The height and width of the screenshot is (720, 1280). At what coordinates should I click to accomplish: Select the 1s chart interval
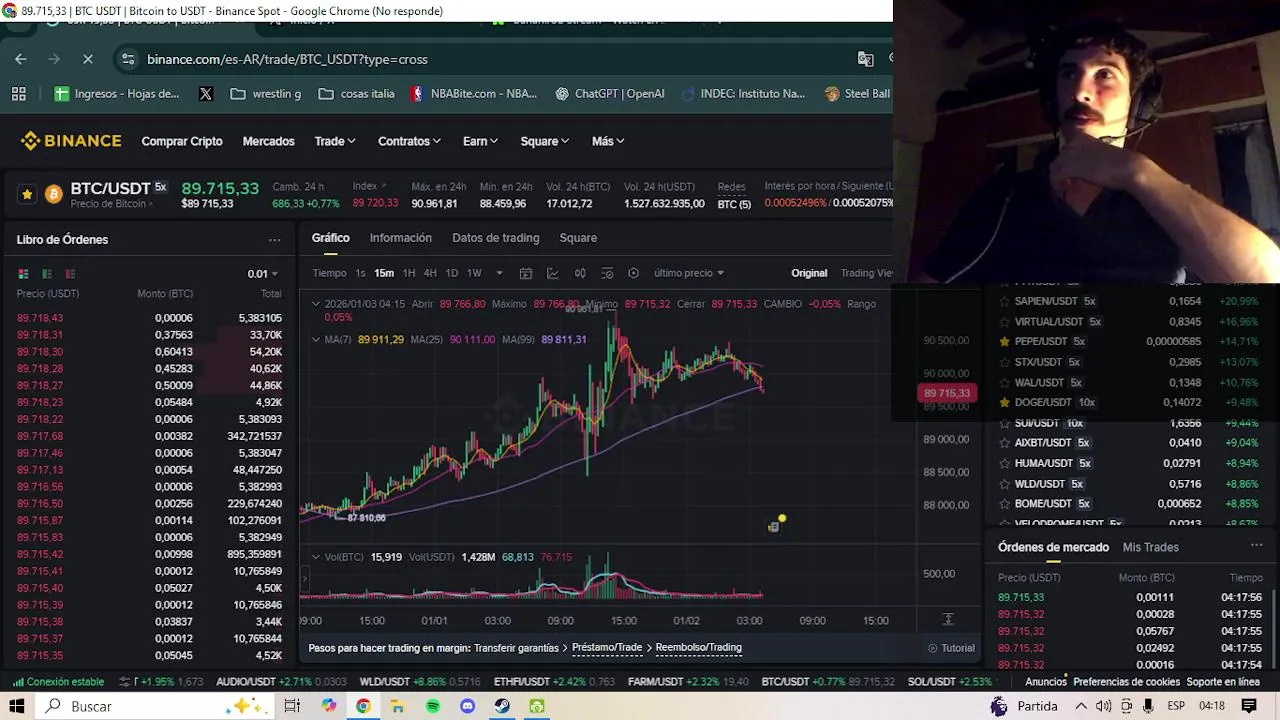tap(360, 273)
